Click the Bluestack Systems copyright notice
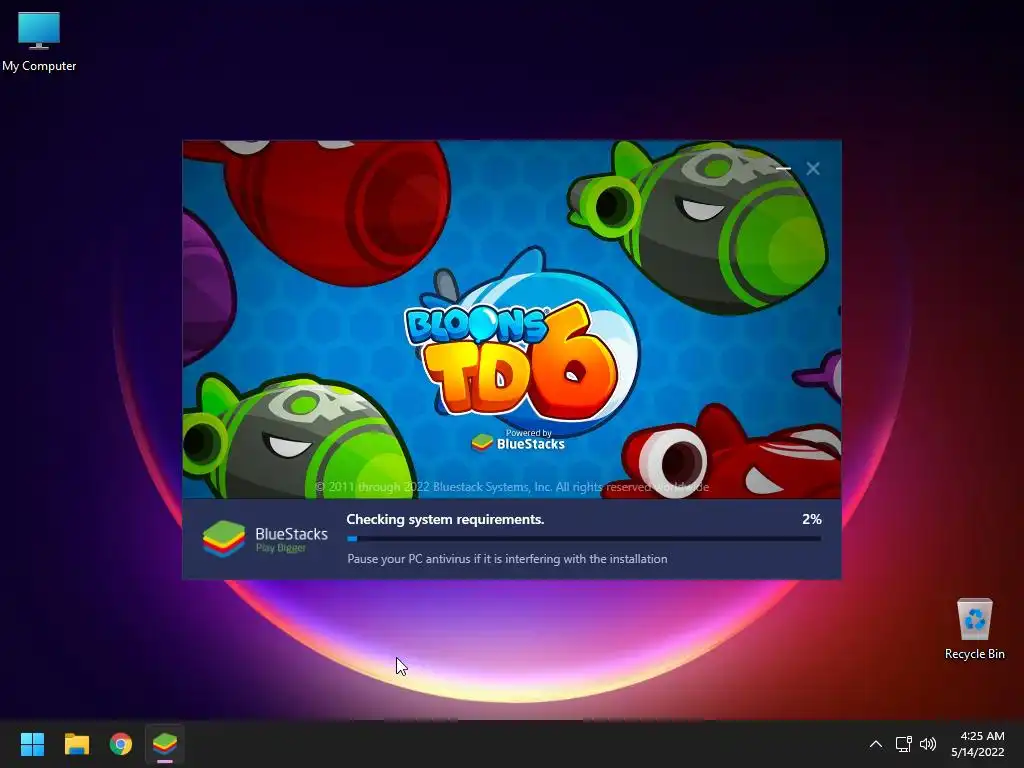 [512, 487]
